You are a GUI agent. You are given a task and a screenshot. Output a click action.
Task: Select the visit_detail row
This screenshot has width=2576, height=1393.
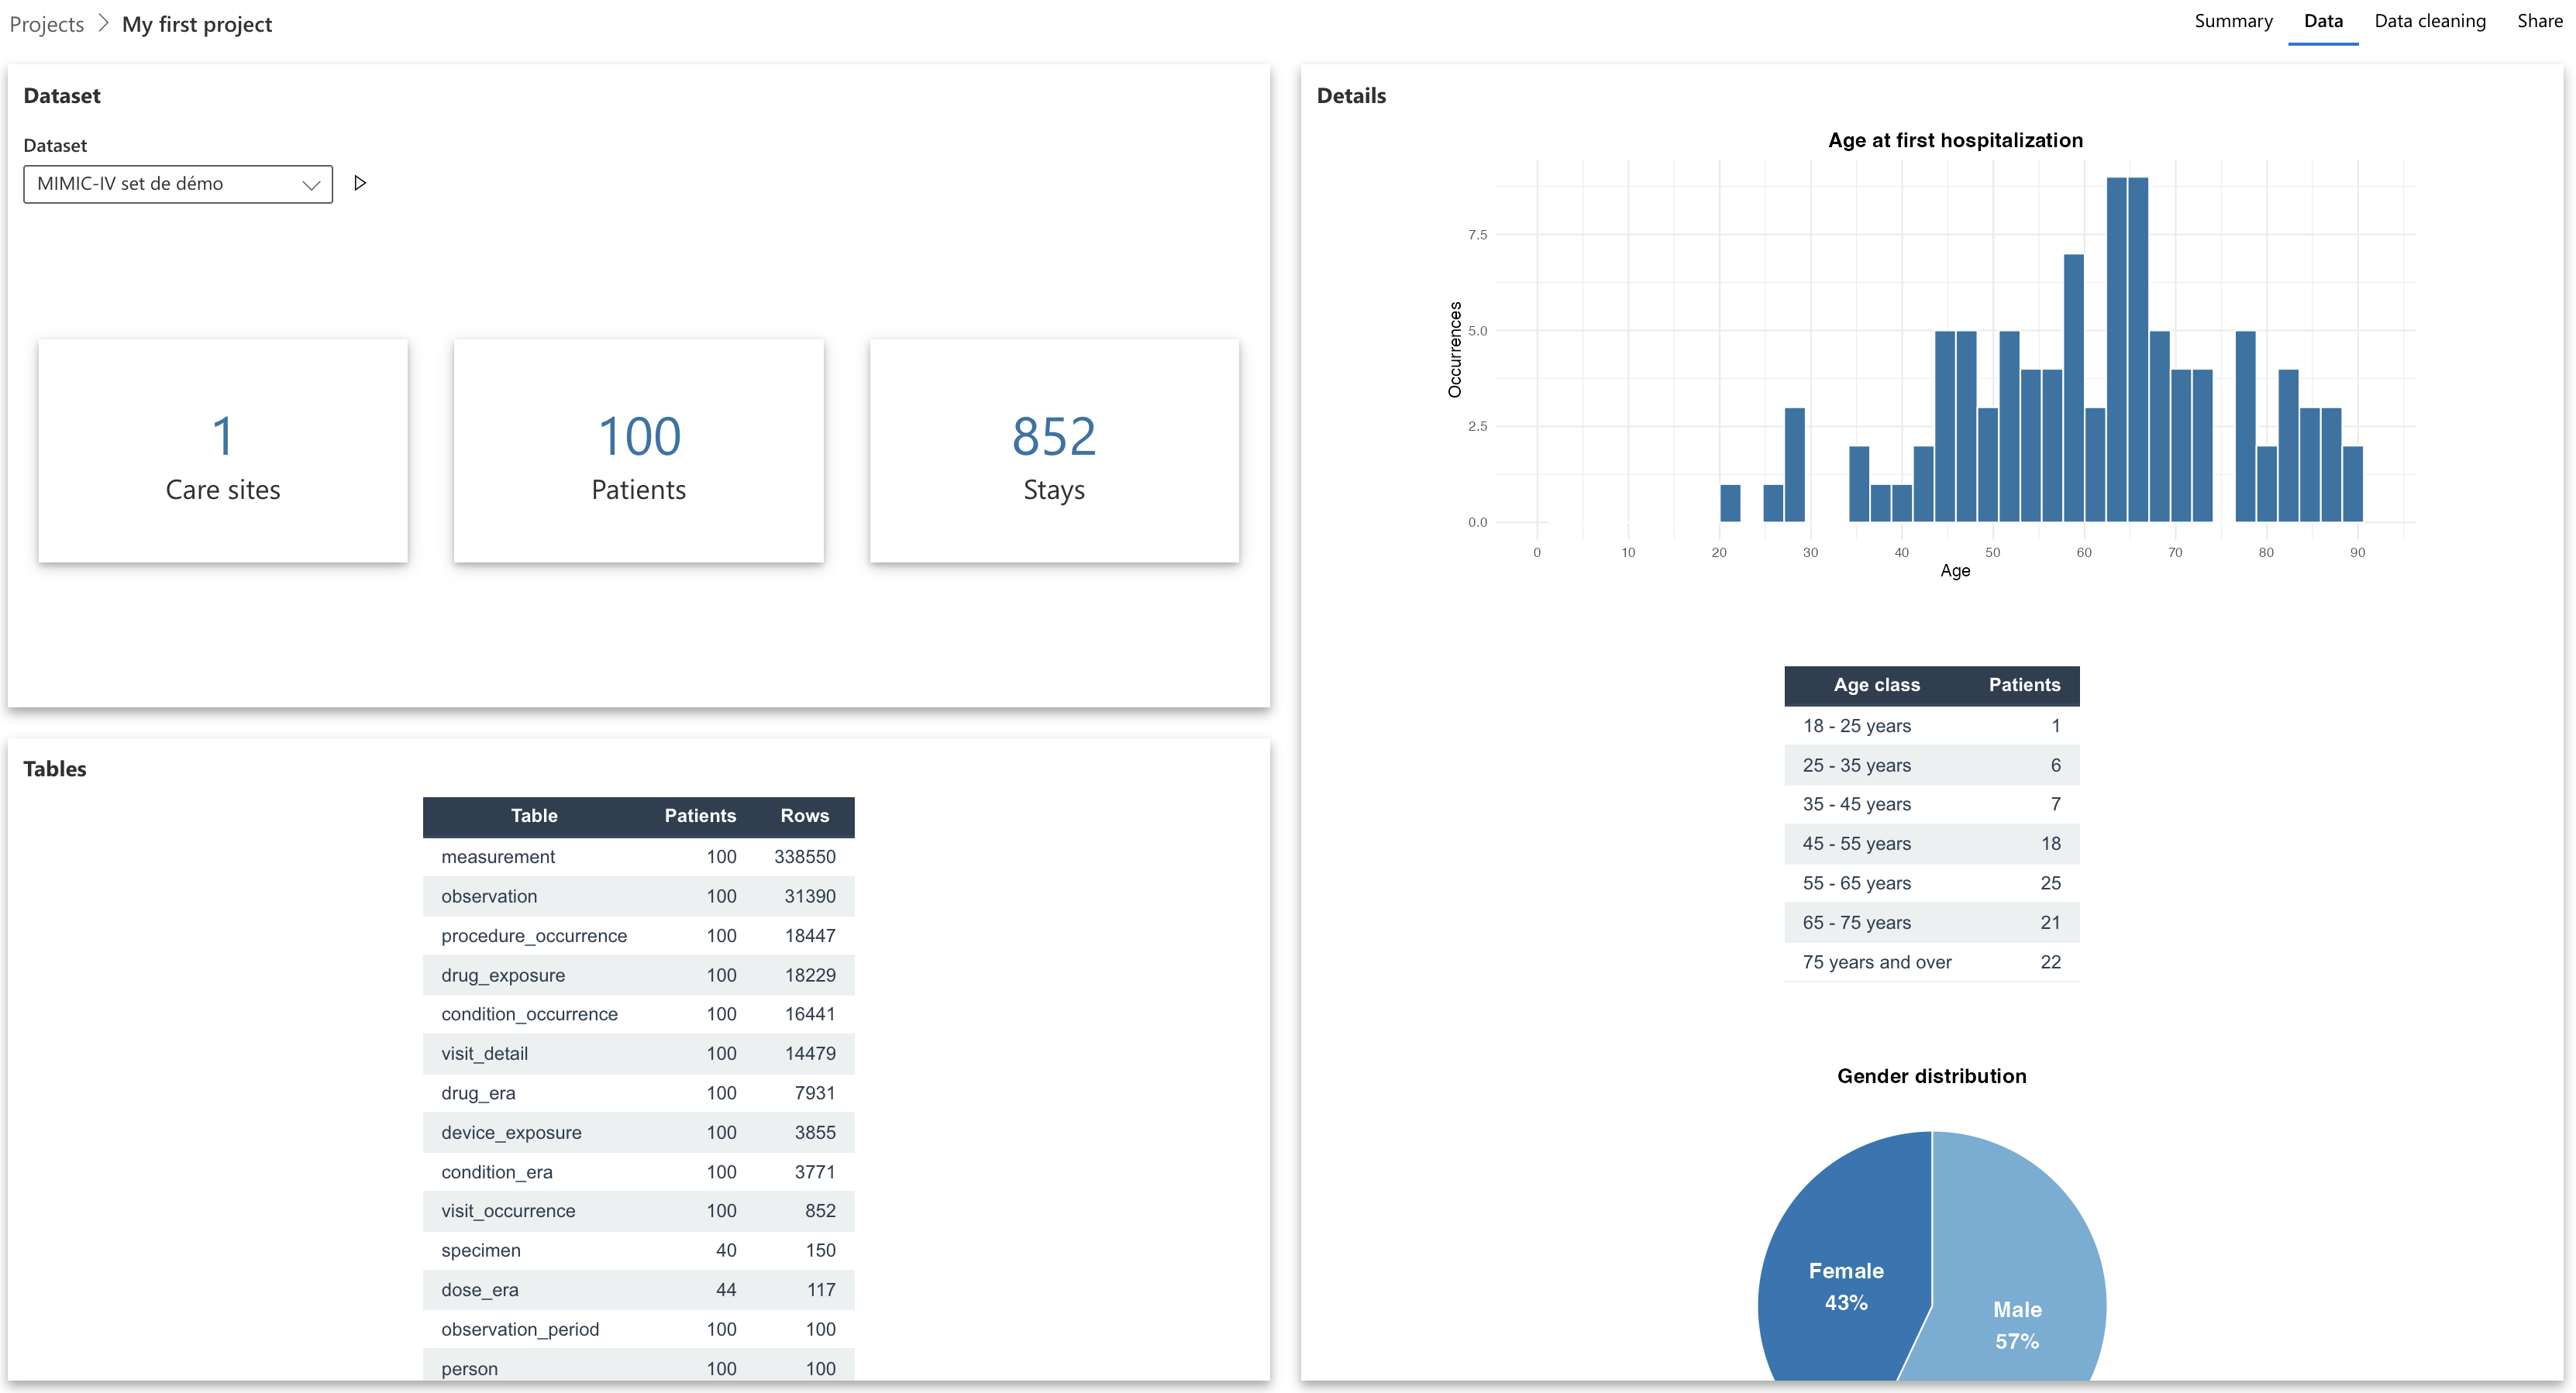click(639, 1054)
